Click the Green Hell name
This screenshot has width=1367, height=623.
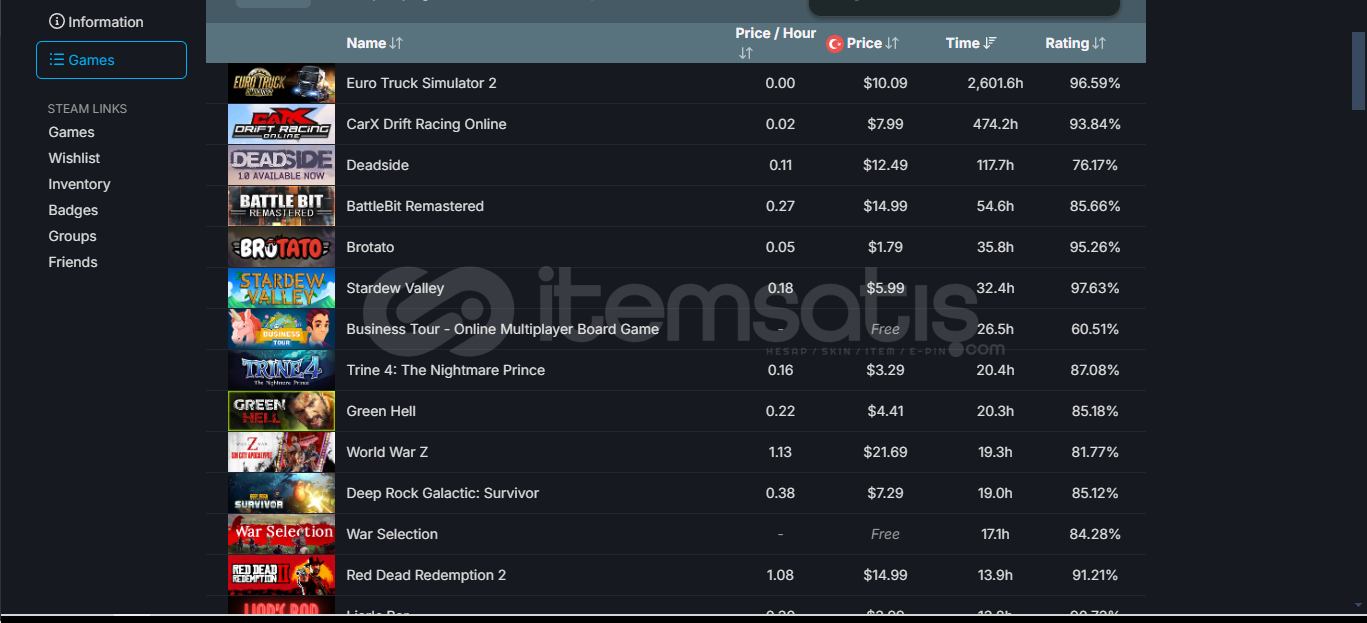coord(381,411)
